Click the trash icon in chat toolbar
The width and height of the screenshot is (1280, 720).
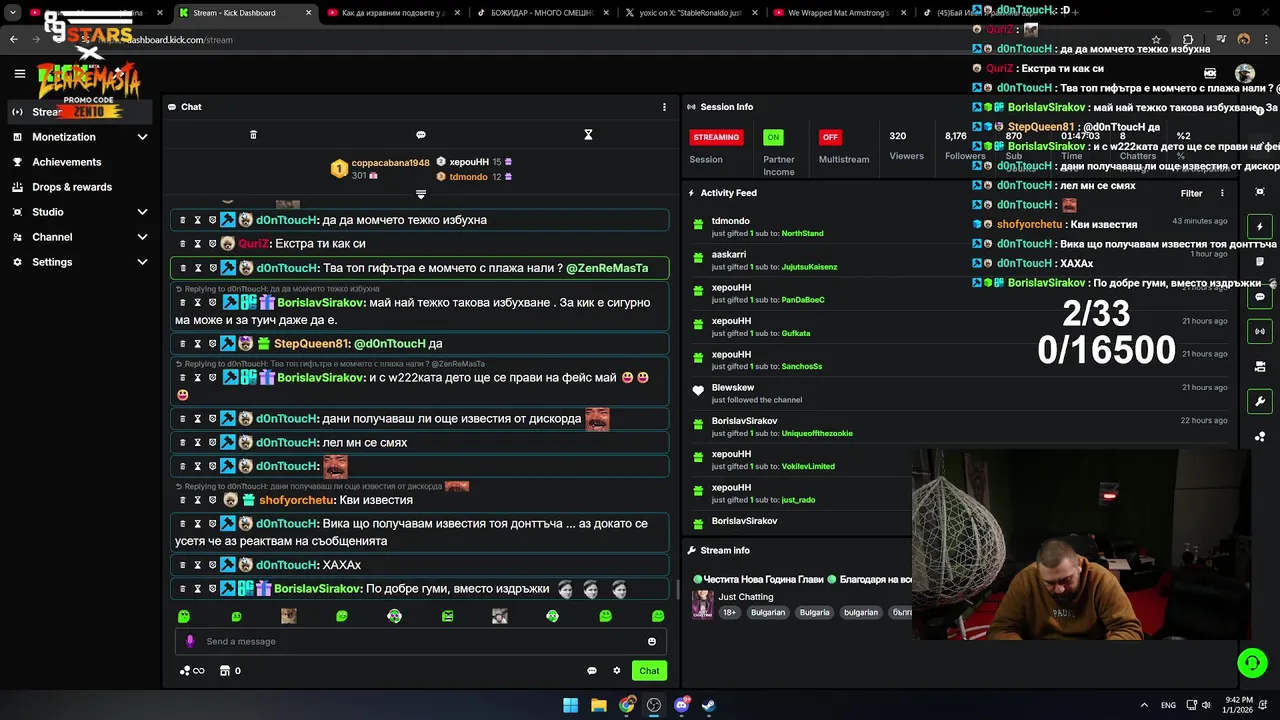(x=253, y=135)
